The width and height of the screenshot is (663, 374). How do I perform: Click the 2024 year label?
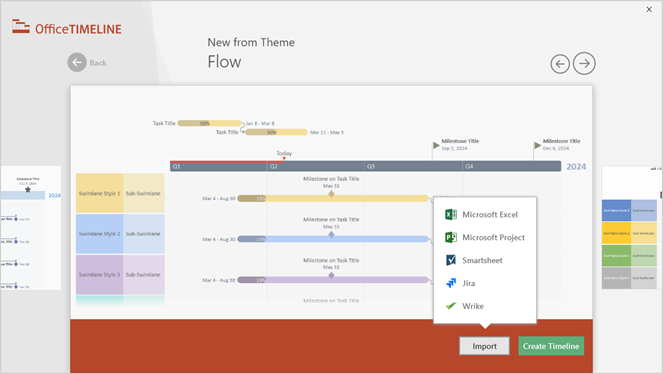click(576, 167)
